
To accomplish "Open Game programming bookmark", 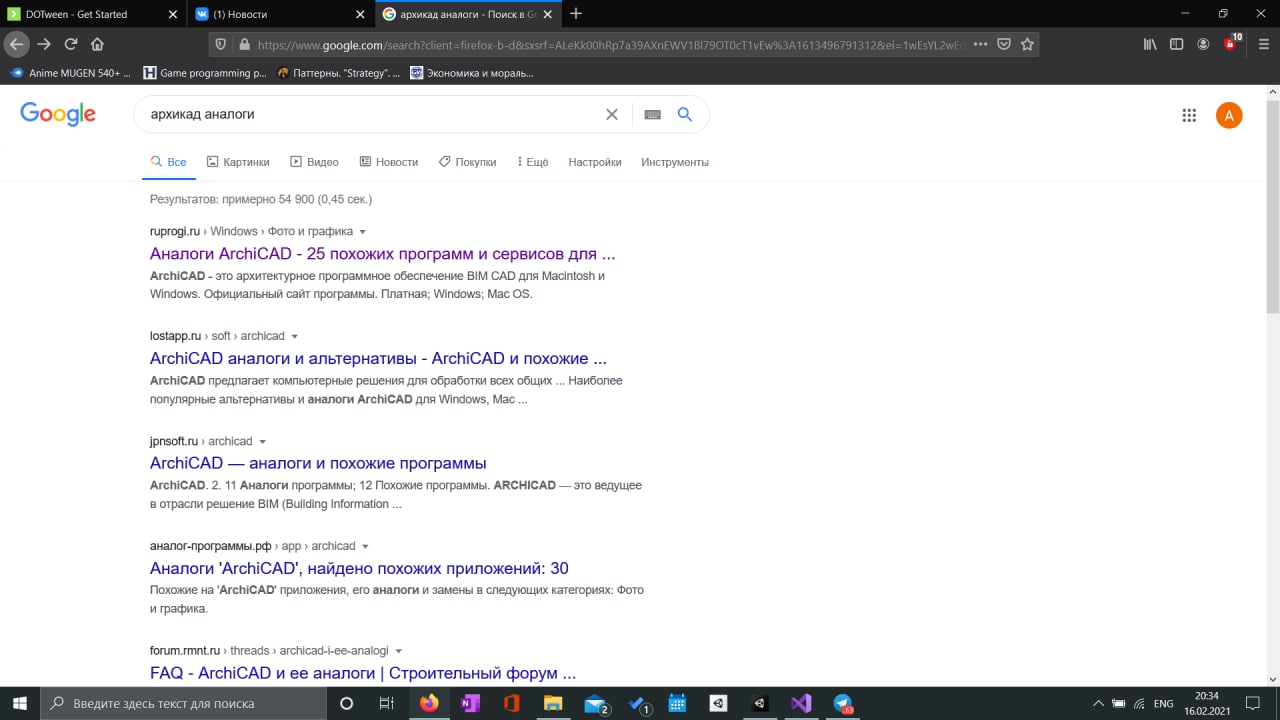I will (205, 73).
